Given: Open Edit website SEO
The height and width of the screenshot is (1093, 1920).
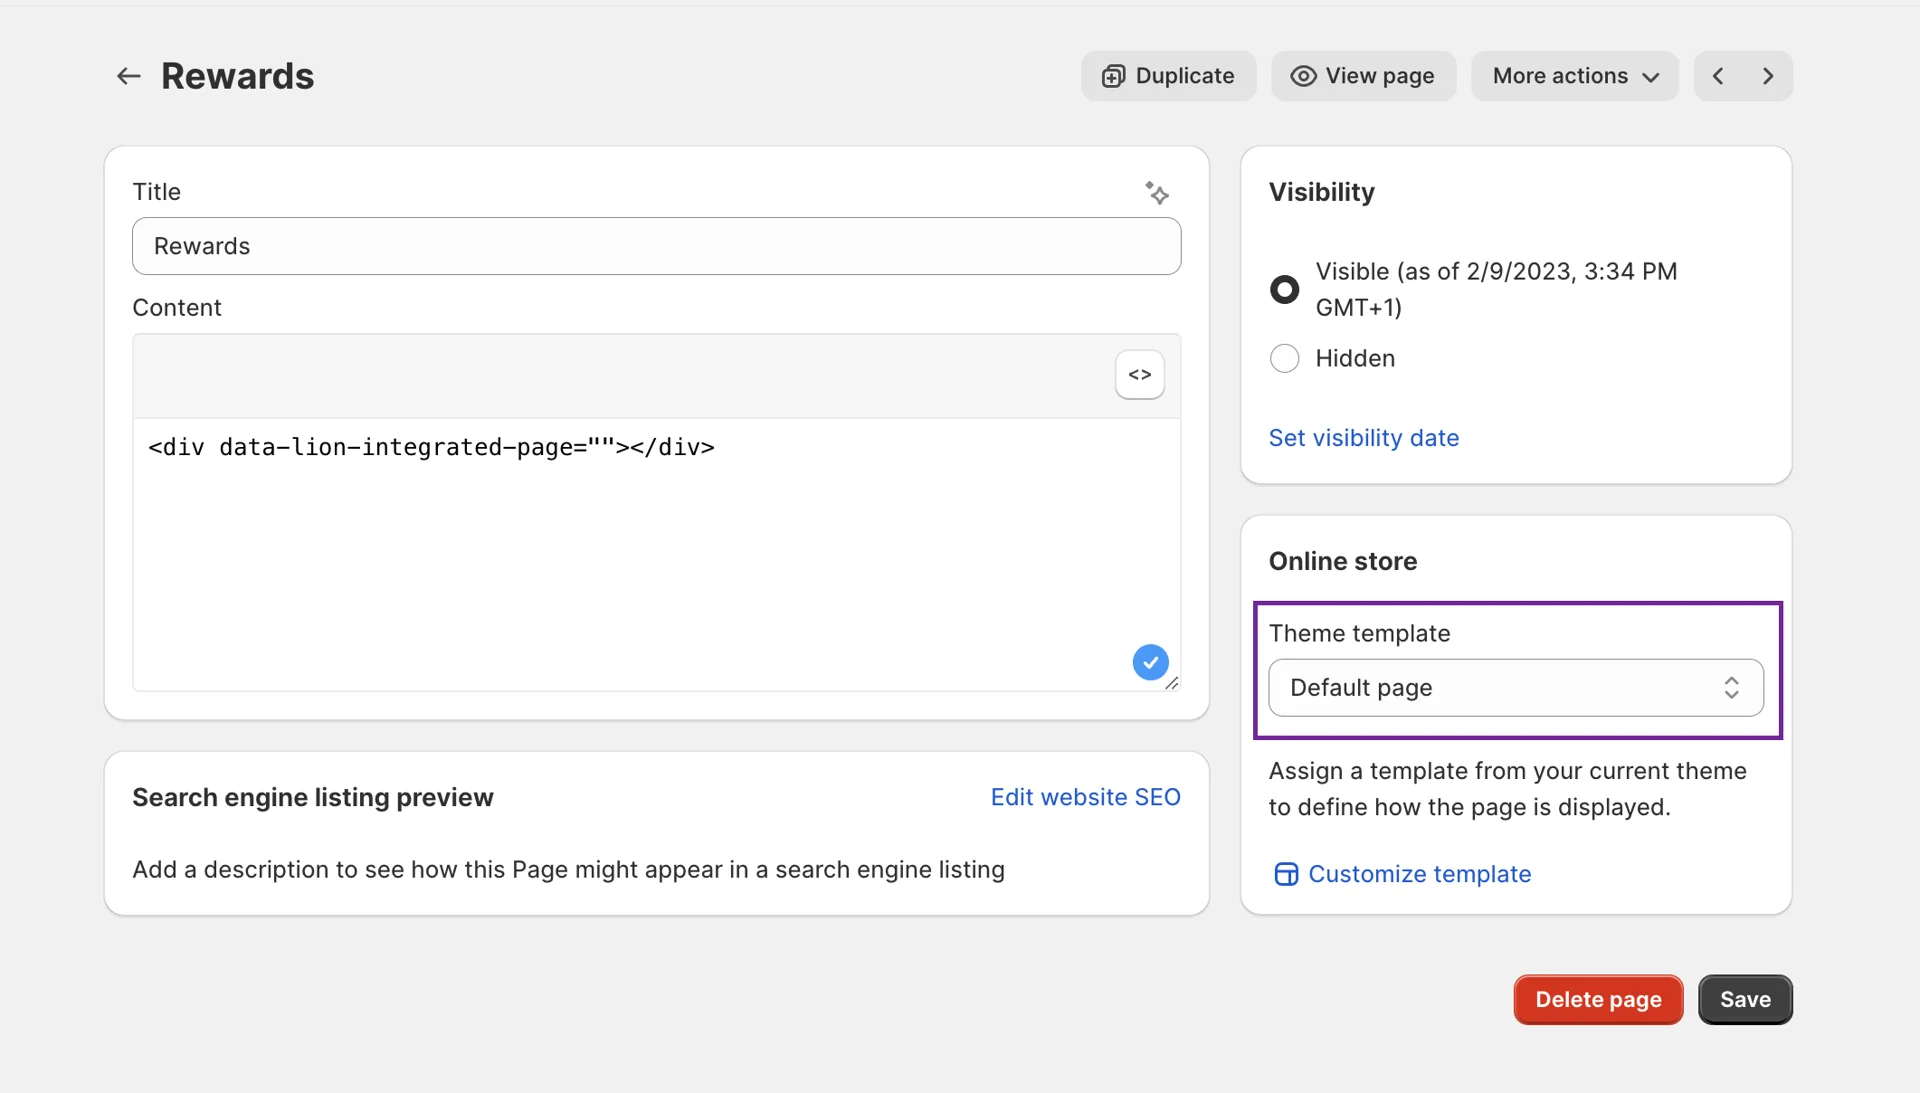Looking at the screenshot, I should coord(1085,797).
